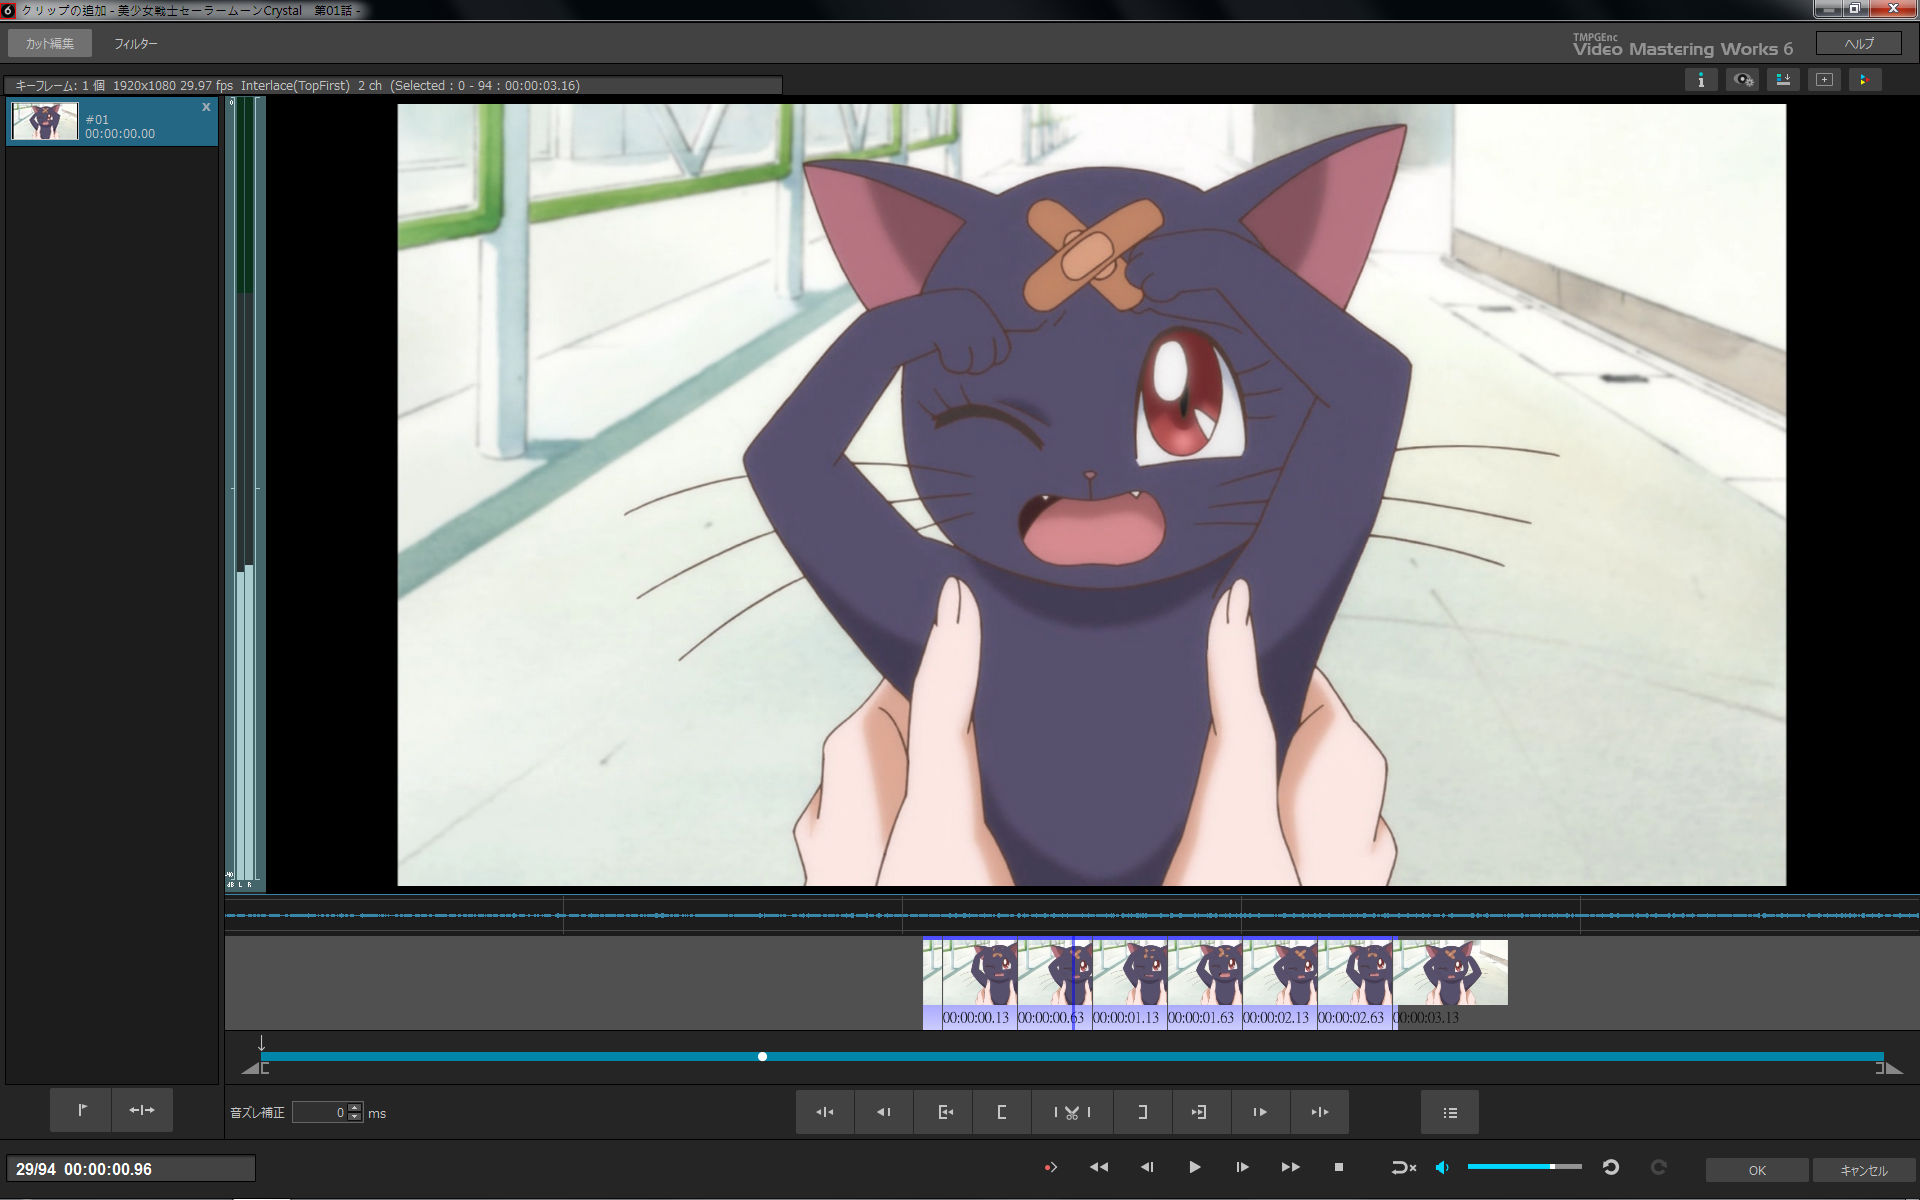1920x1200 pixels.
Task: Set the selection start bracket marker
Action: point(1001,1112)
